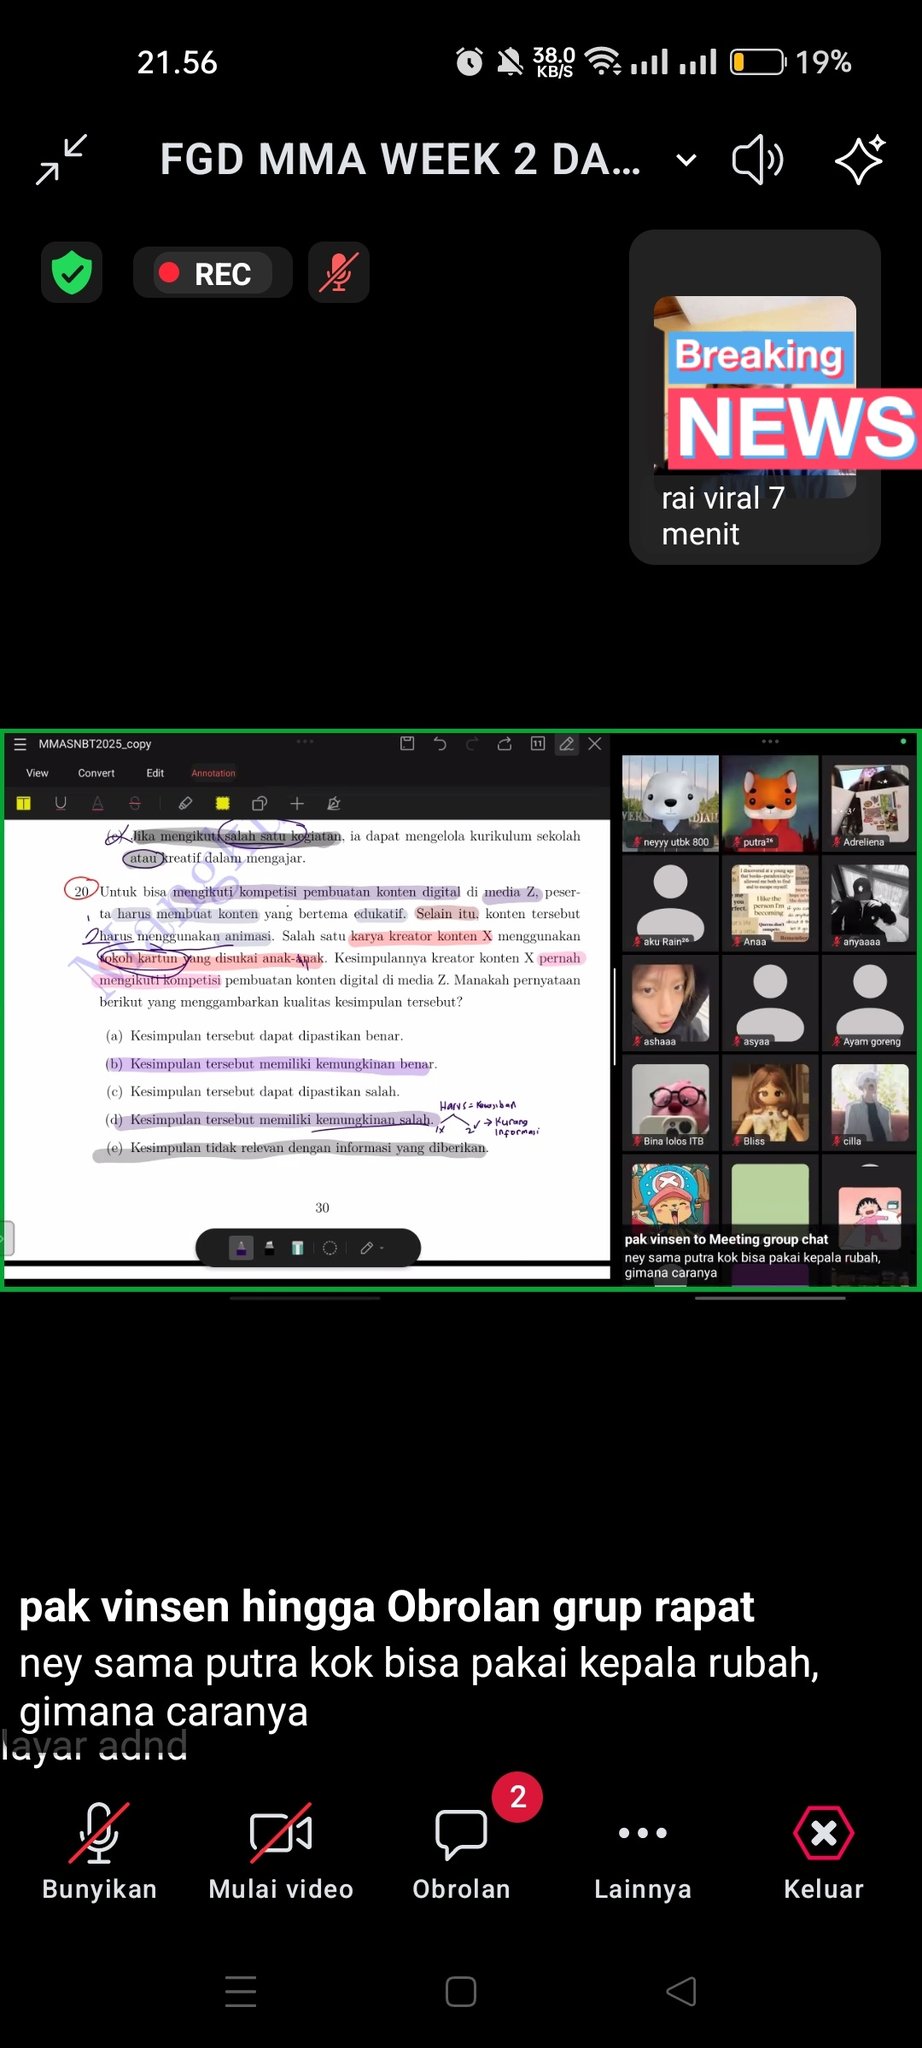
Task: Tap the Android recent apps navigation icon
Action: [x=241, y=1991]
